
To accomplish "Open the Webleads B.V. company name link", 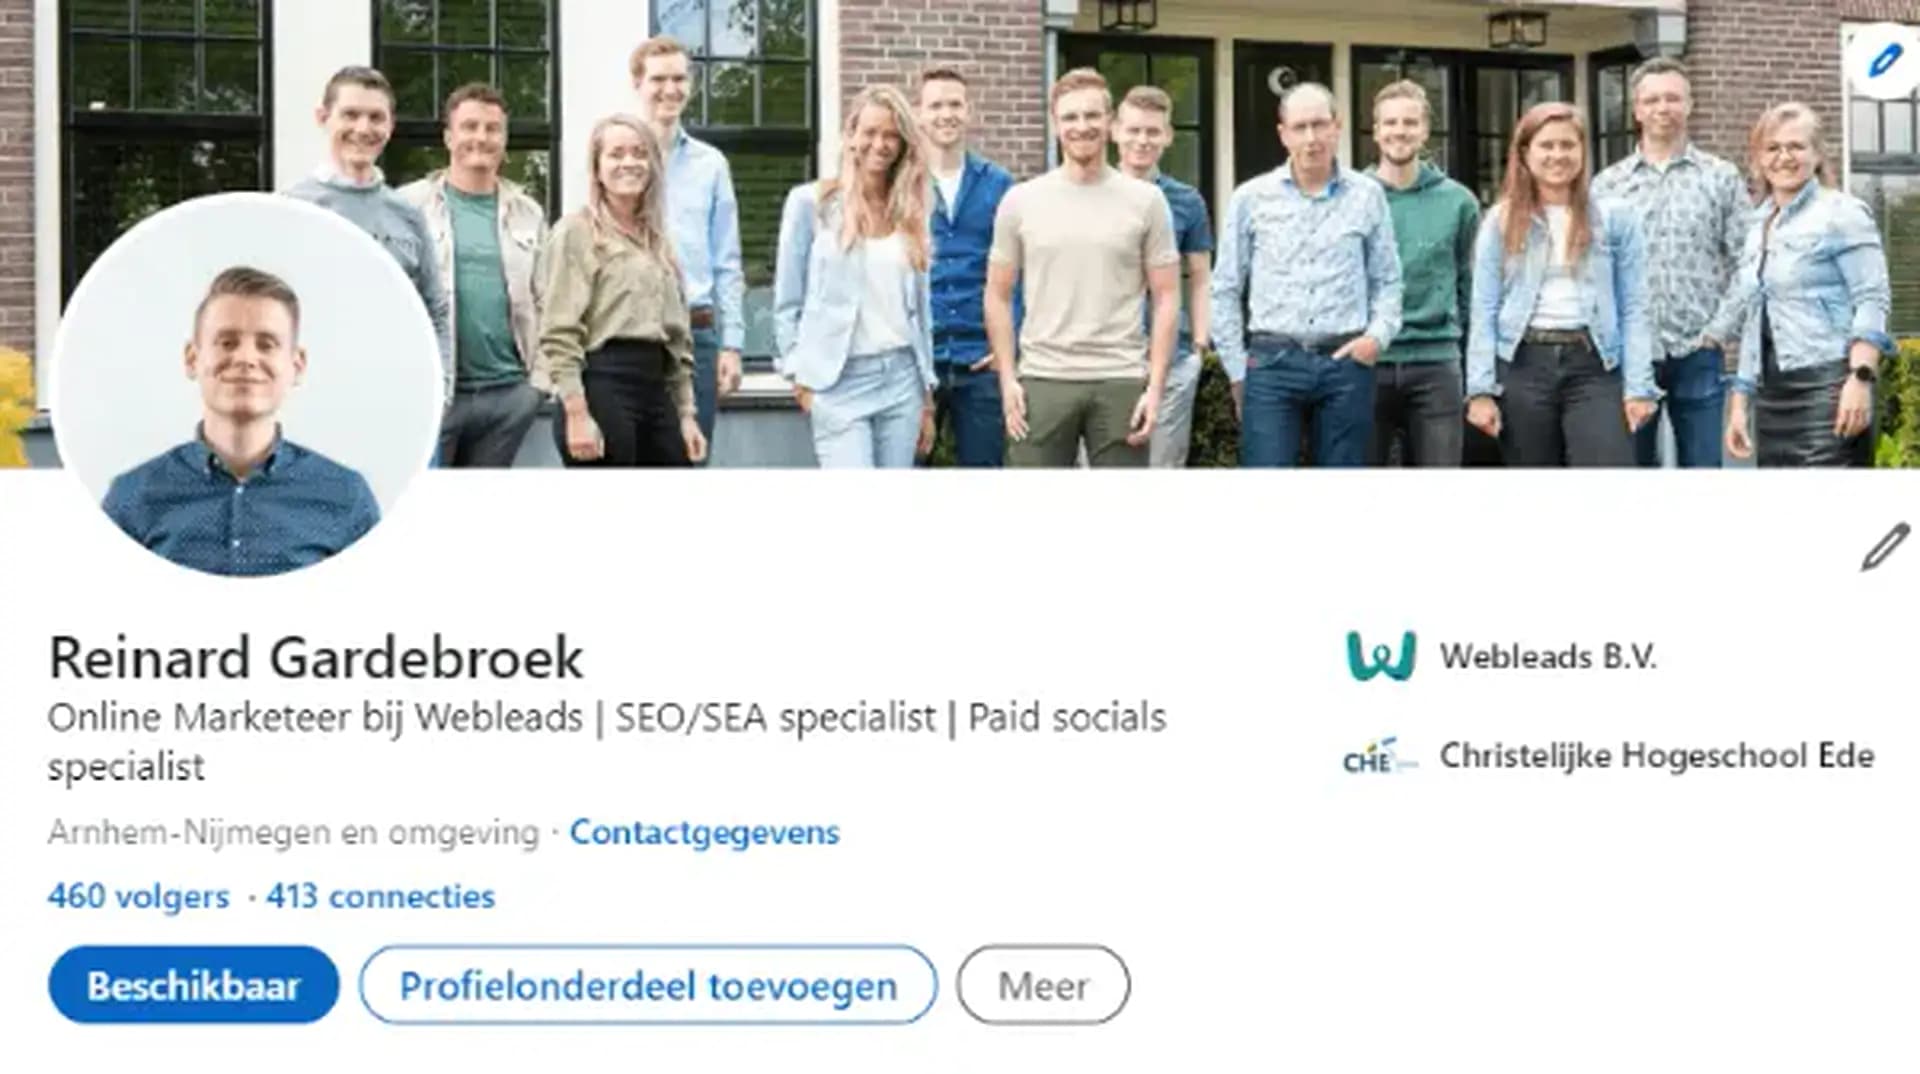I will click(x=1548, y=656).
